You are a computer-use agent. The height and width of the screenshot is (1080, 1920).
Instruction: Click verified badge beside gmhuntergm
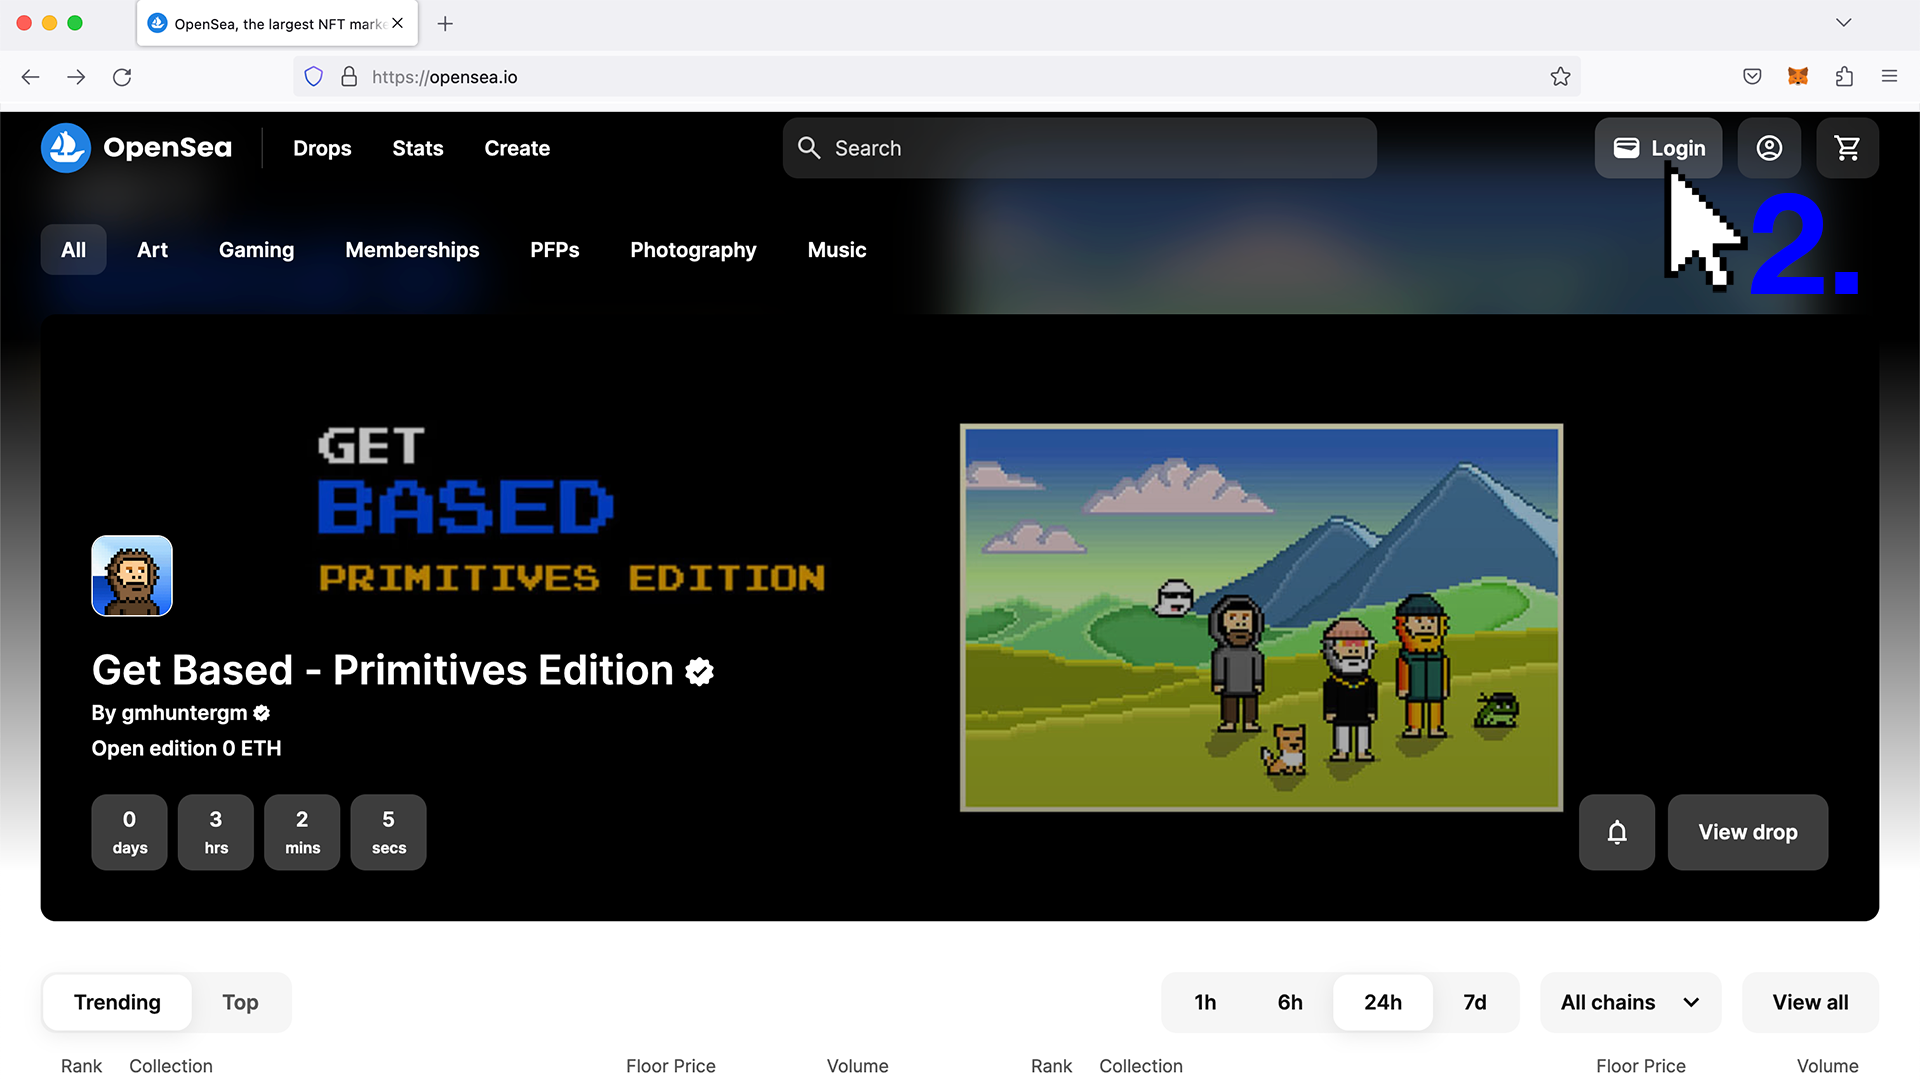[x=262, y=713]
